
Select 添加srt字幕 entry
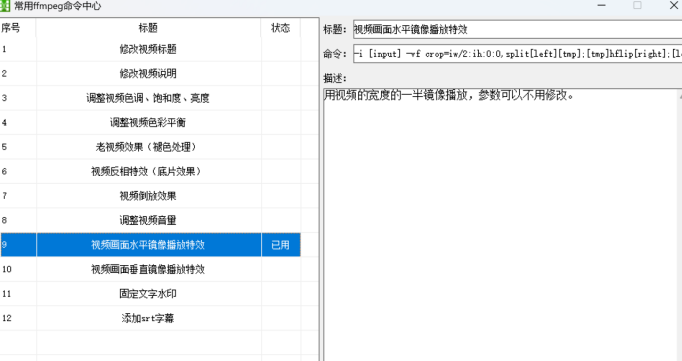(x=150, y=318)
